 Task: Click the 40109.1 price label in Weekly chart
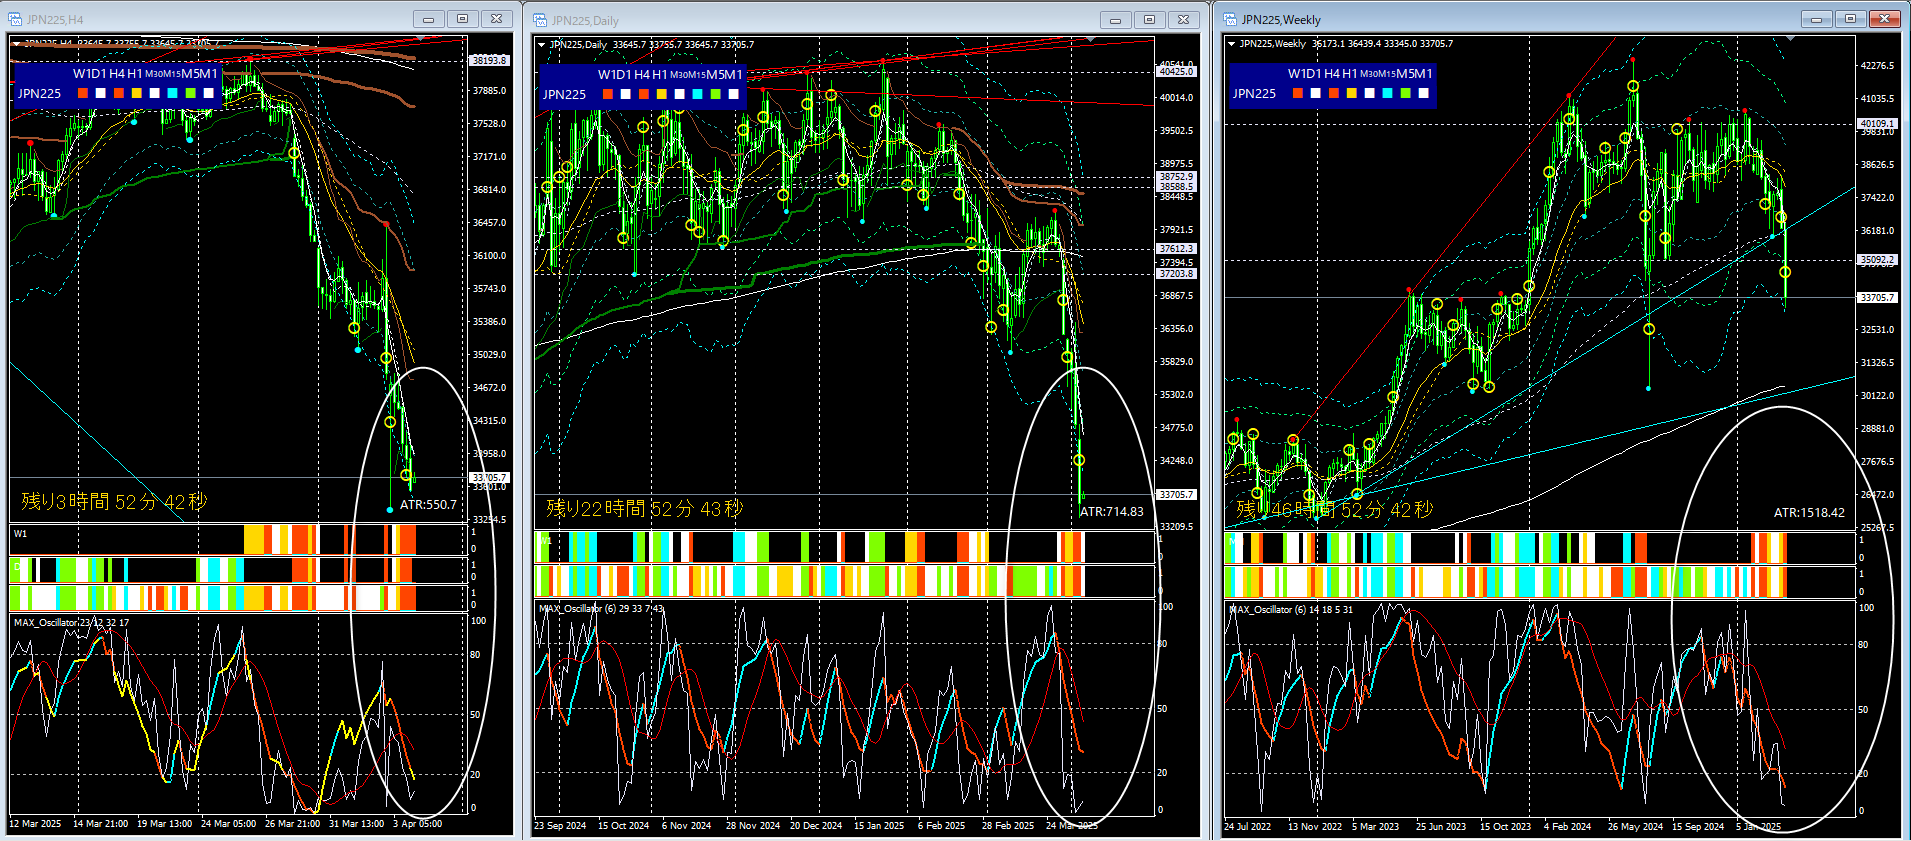tap(1877, 124)
